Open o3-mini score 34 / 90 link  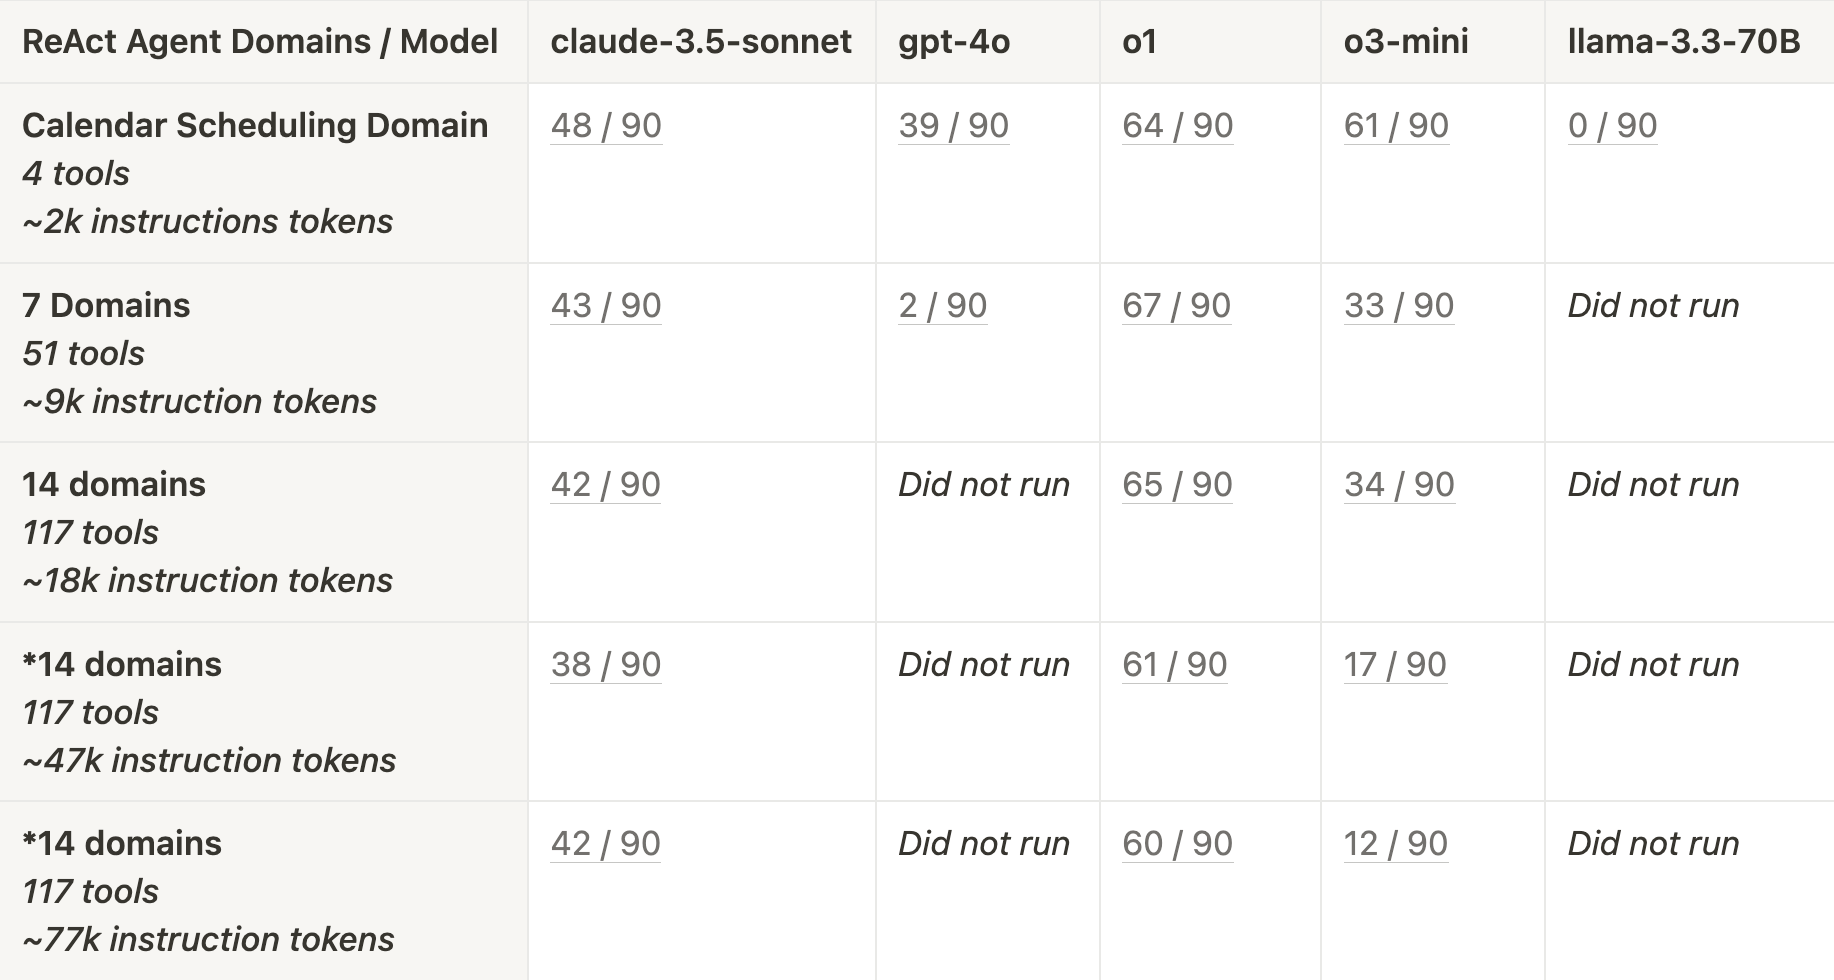1399,485
